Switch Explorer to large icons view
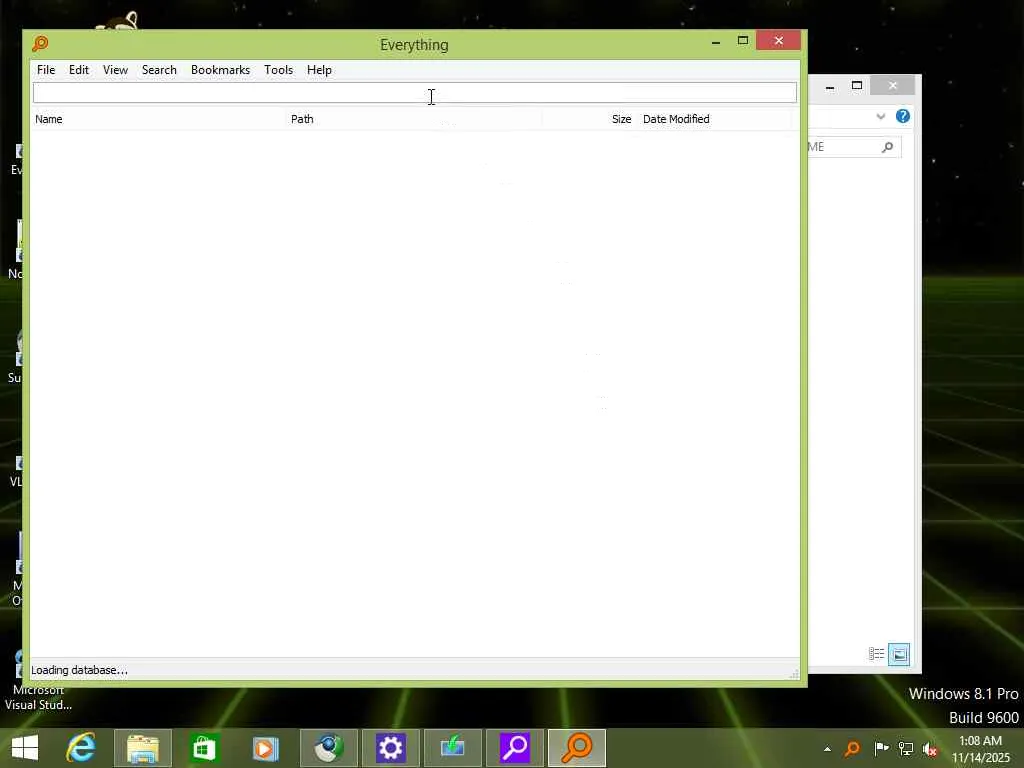This screenshot has height=768, width=1024. (899, 654)
